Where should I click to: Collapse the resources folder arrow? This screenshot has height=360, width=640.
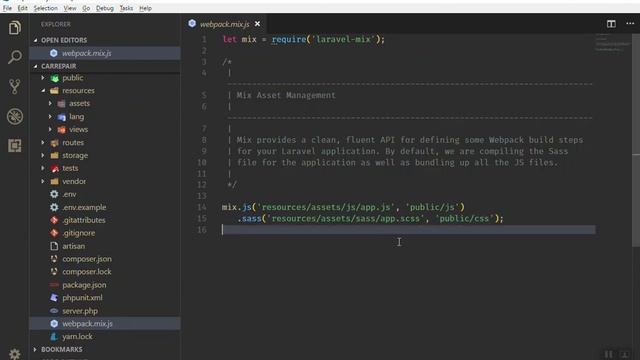(43, 91)
